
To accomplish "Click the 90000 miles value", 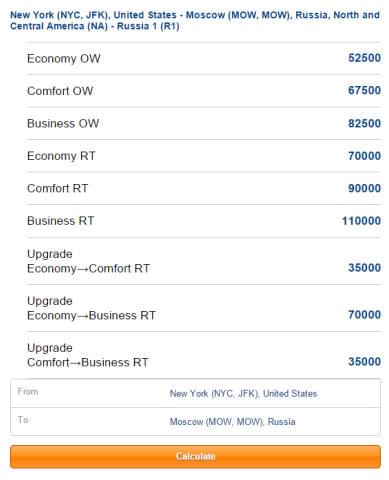I will coord(364,188).
